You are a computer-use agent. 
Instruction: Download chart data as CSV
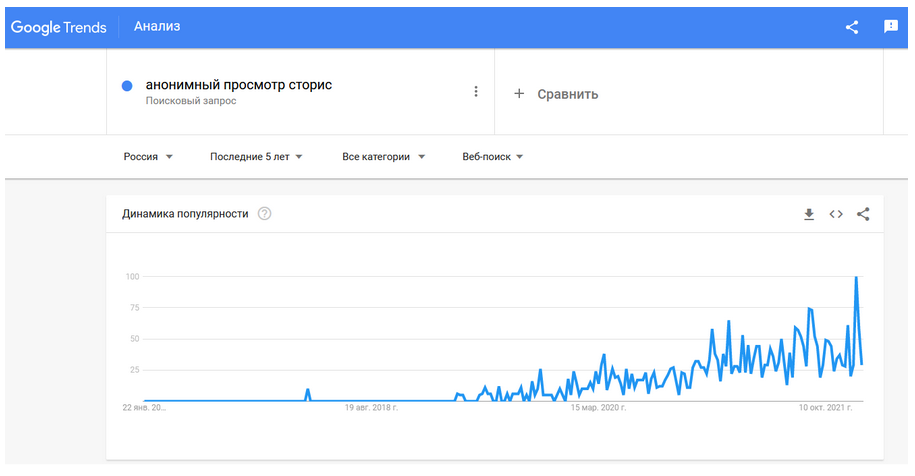809,214
